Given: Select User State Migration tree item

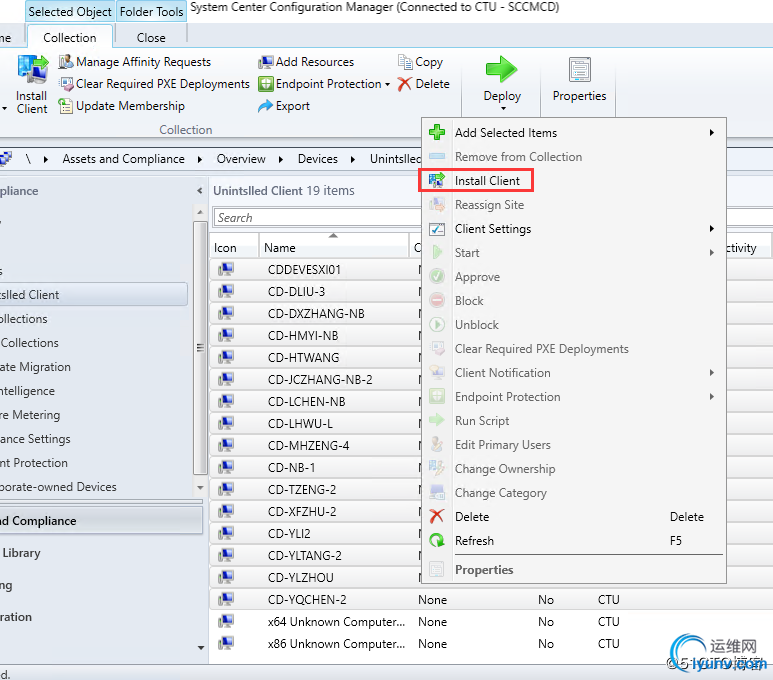Looking at the screenshot, I should 35,367.
